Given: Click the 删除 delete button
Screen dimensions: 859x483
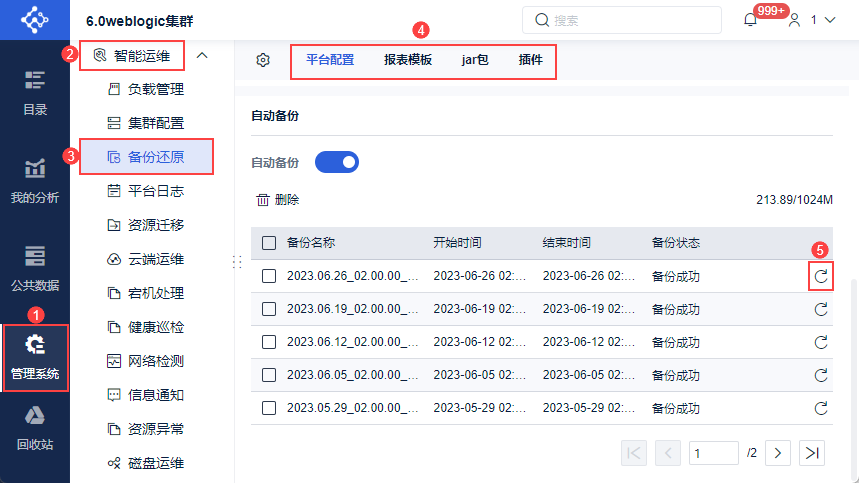Looking at the screenshot, I should pyautogui.click(x=278, y=200).
